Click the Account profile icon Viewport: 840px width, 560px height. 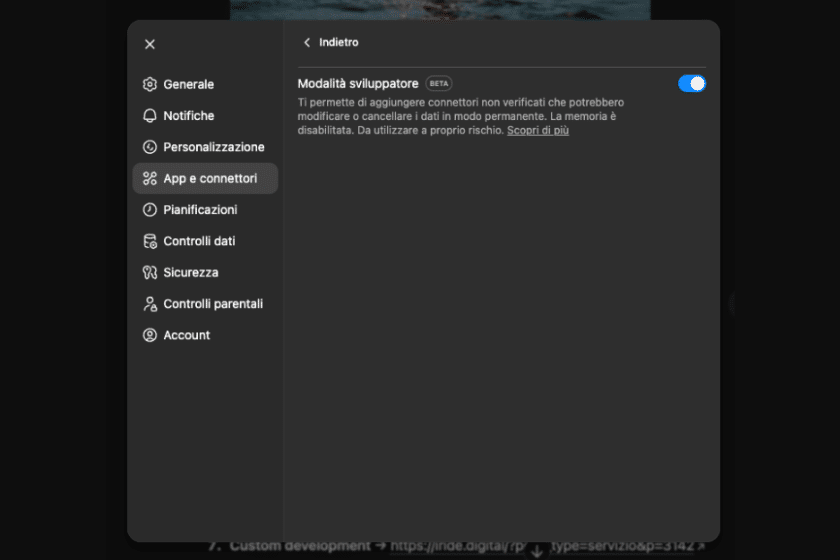149,335
